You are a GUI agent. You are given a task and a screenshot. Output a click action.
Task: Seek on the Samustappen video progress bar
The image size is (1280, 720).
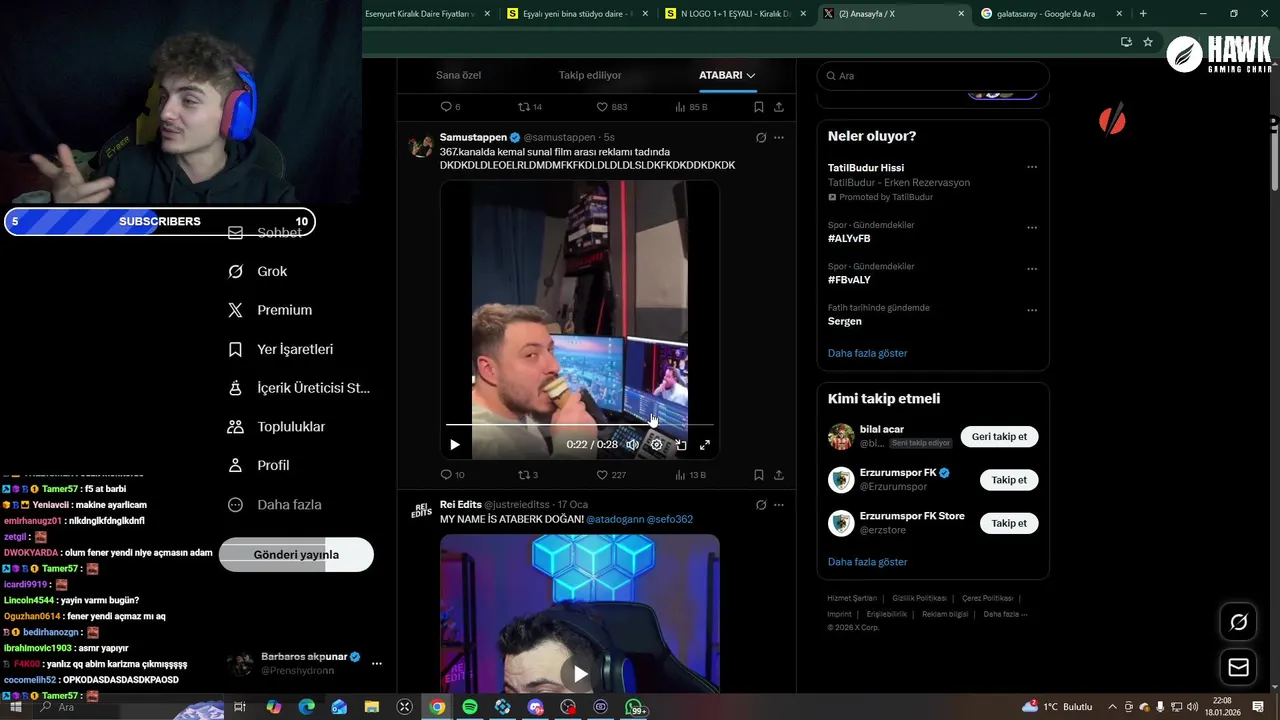[580, 425]
